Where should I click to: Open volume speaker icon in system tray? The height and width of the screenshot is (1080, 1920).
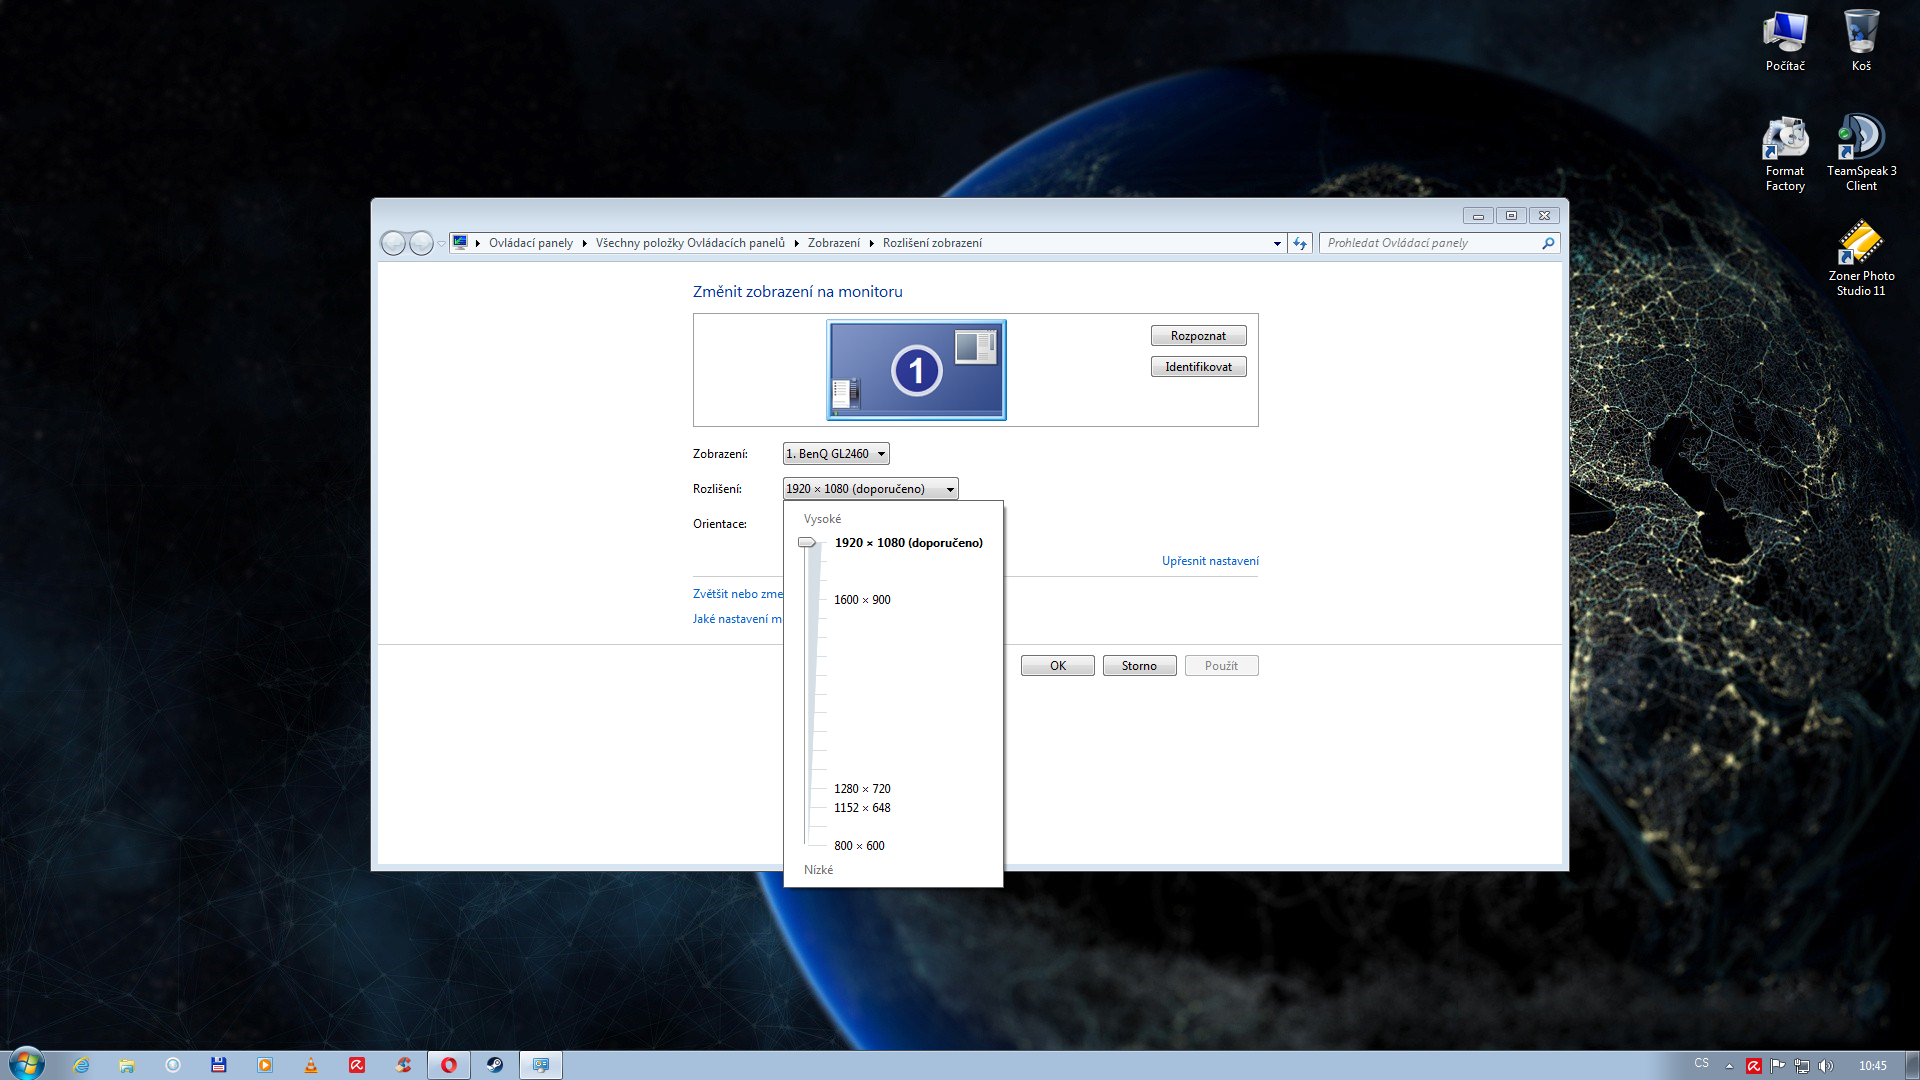(x=1826, y=1066)
